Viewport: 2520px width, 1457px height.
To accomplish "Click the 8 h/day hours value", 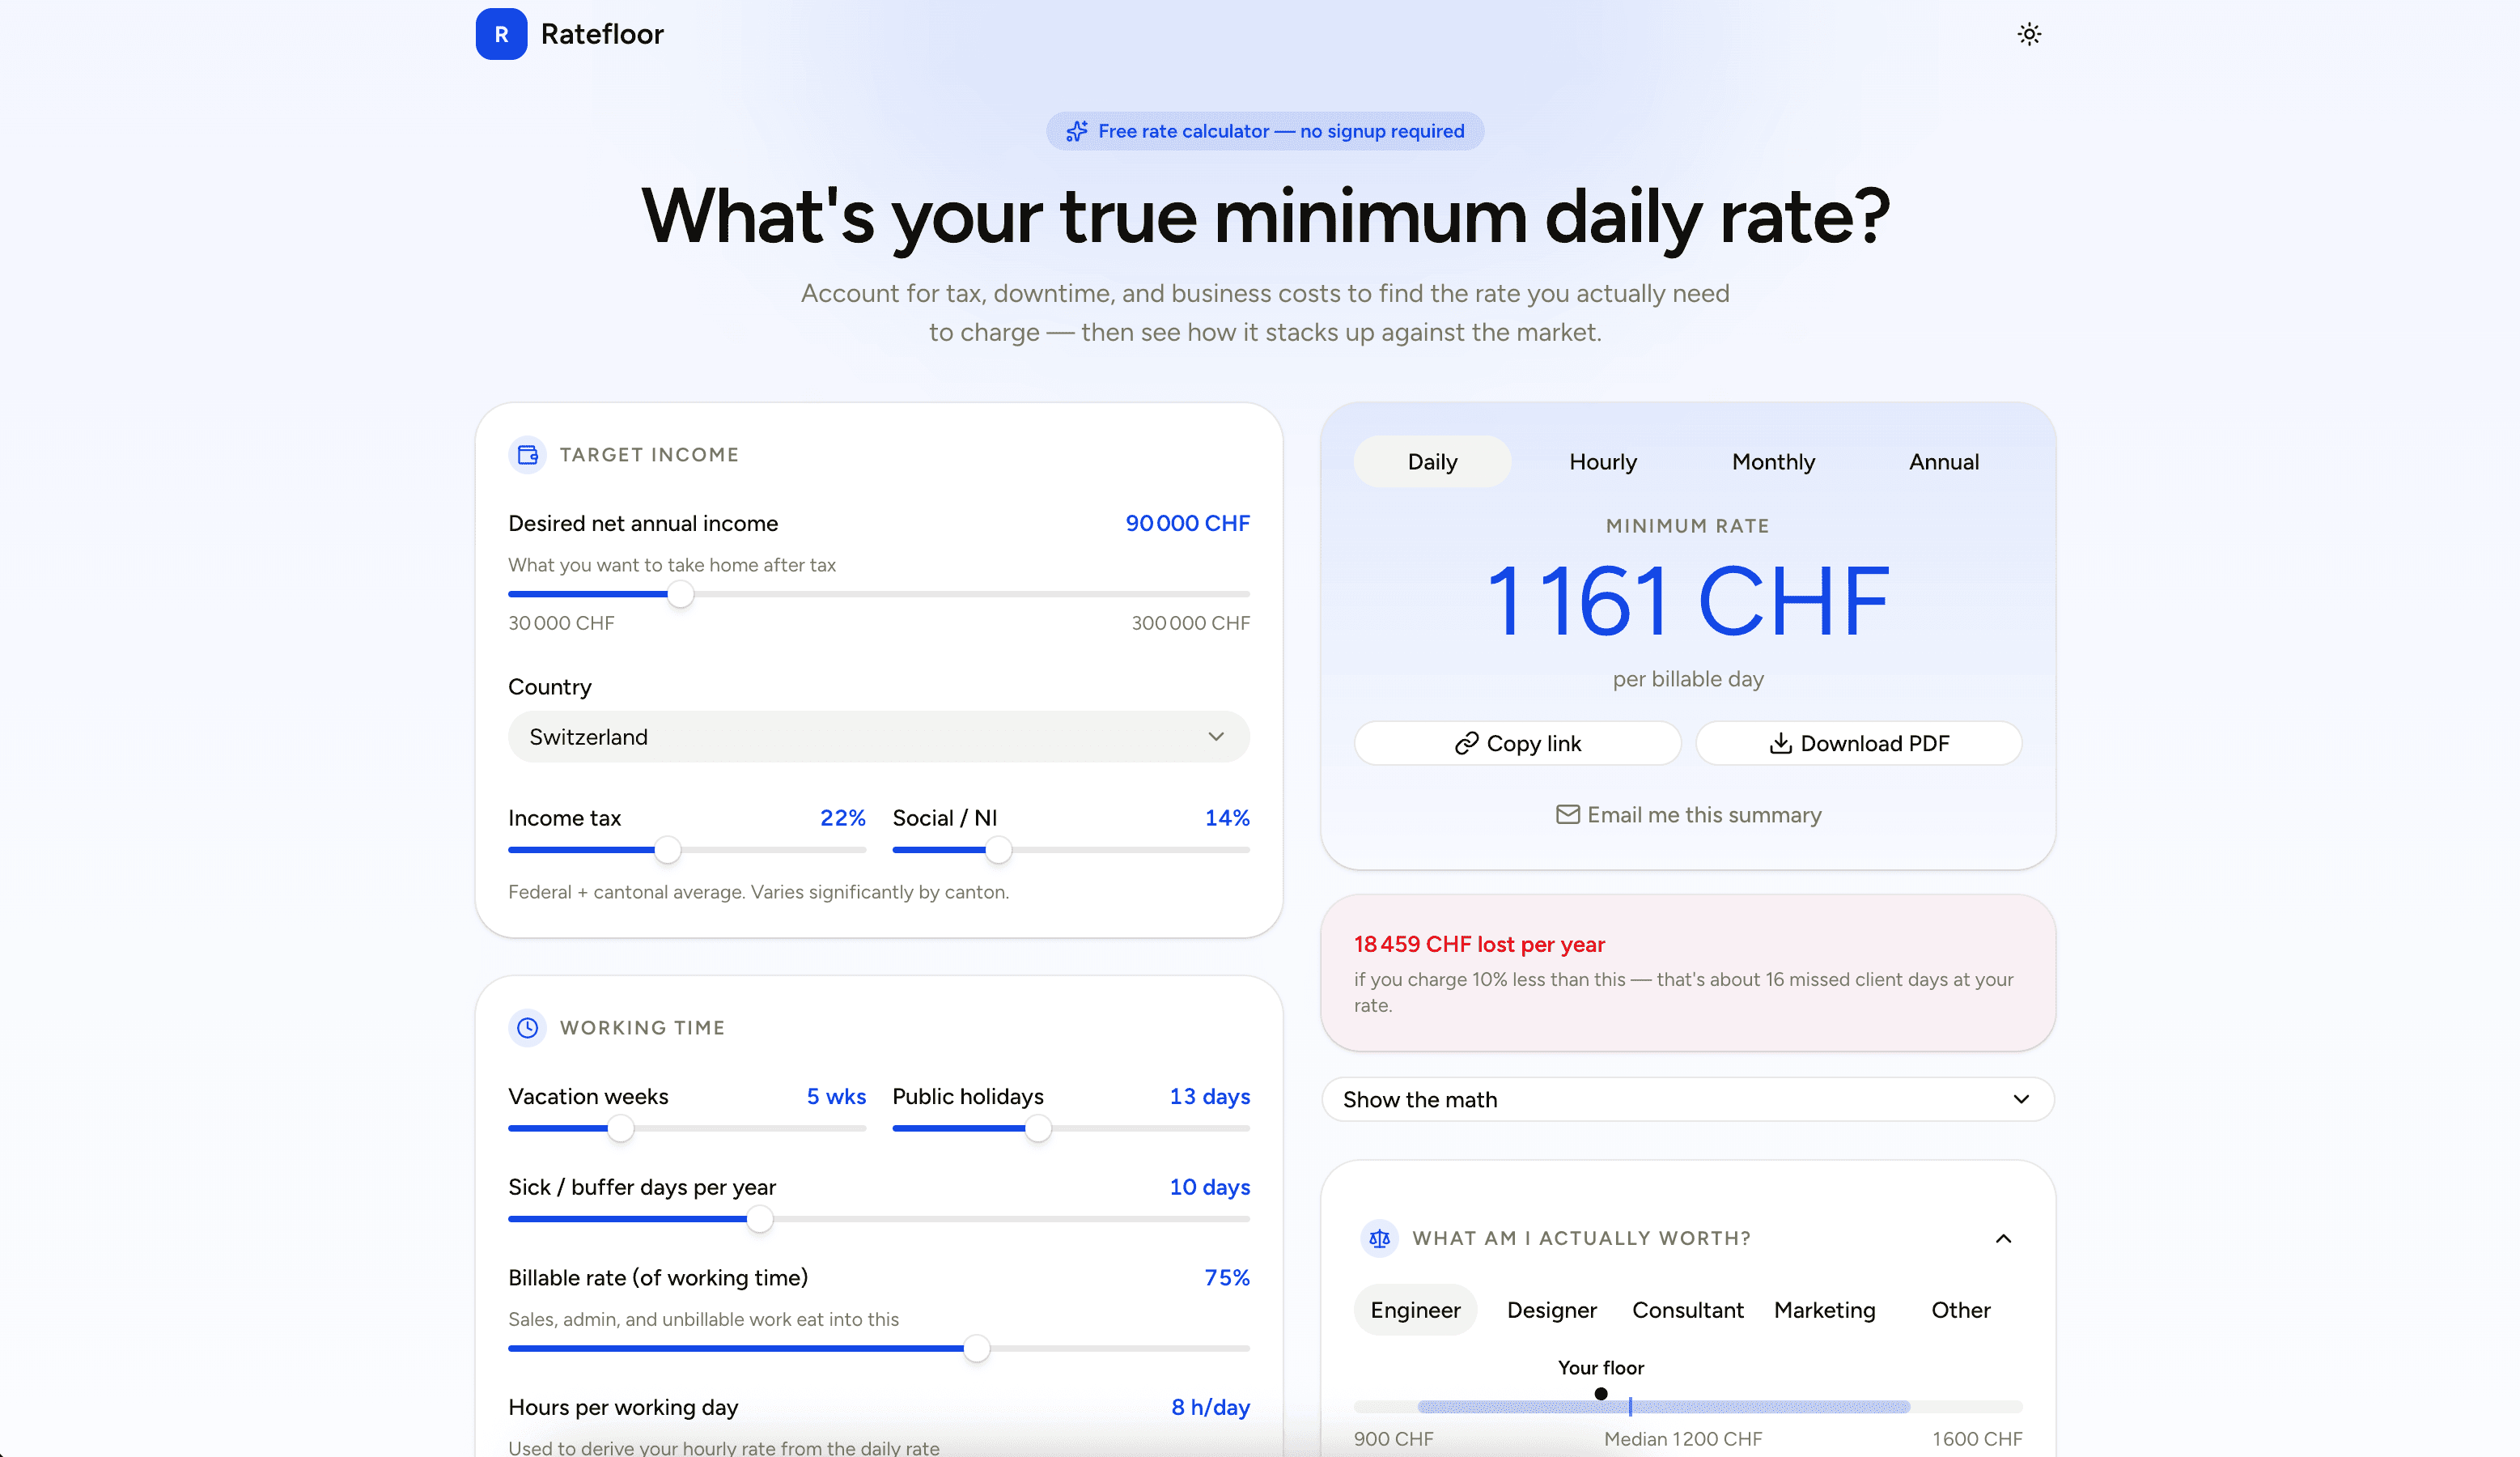I will tap(1210, 1407).
